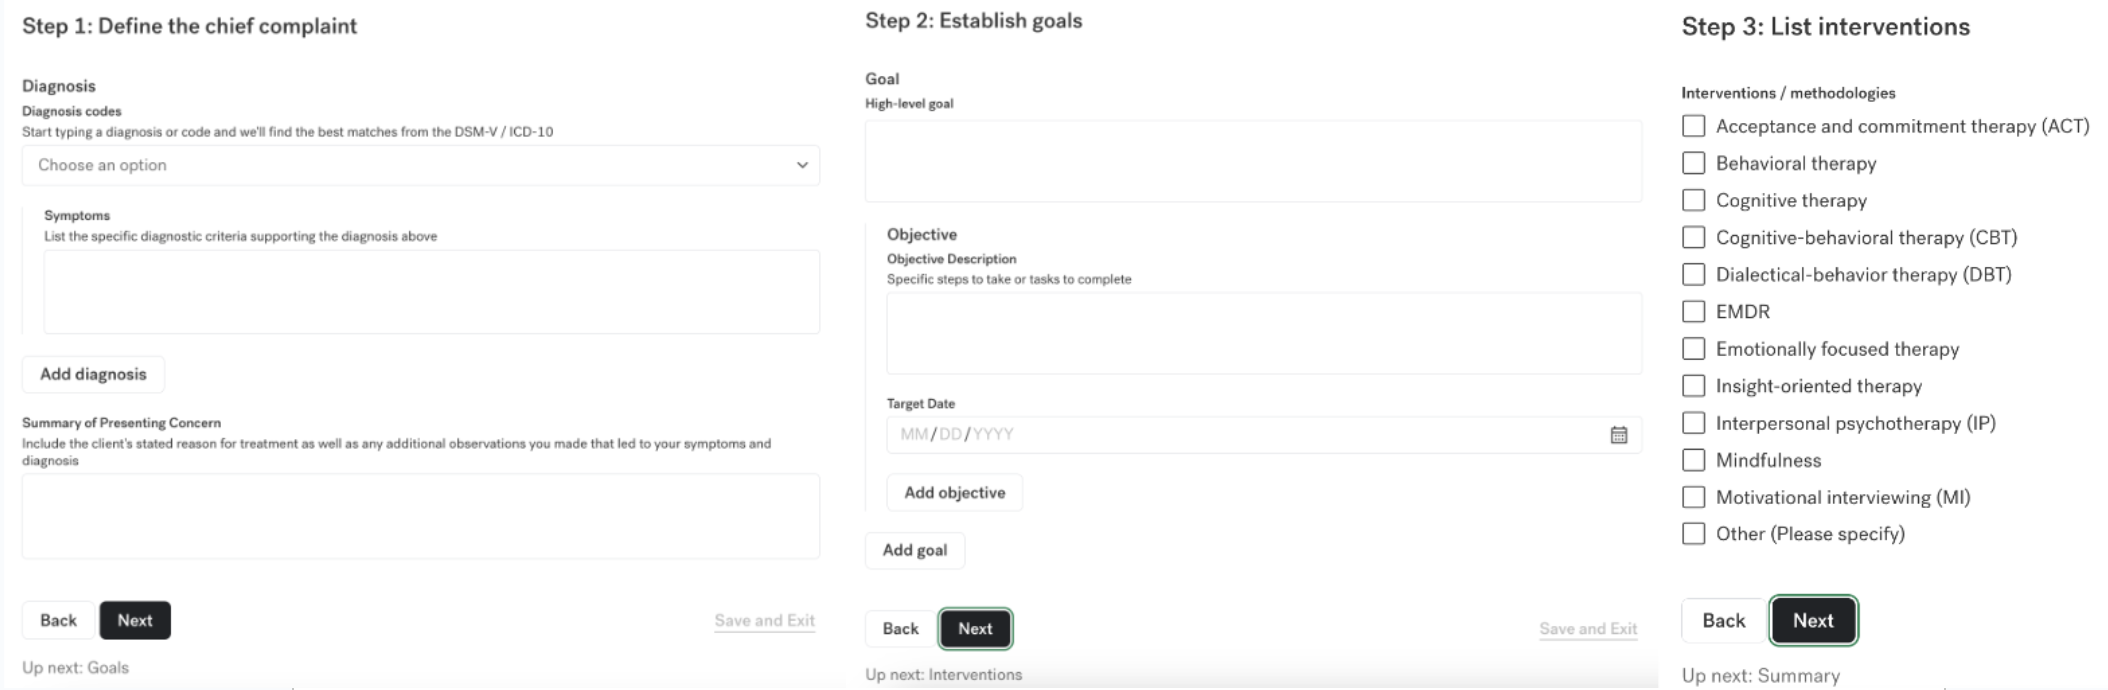The width and height of the screenshot is (2108, 690).
Task: Select Other (Please specify) option
Action: coord(1693,534)
